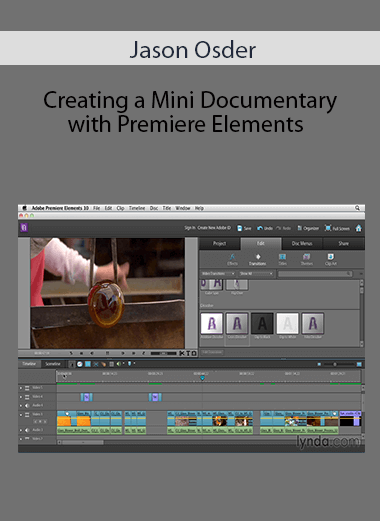Switch to Full Screen view
The image size is (380, 521).
[x=337, y=228]
